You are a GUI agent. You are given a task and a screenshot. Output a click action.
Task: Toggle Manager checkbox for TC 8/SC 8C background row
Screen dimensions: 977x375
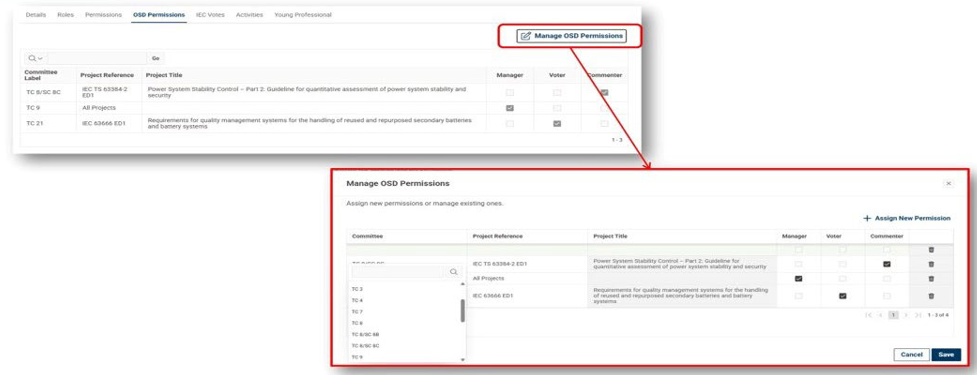click(x=510, y=92)
